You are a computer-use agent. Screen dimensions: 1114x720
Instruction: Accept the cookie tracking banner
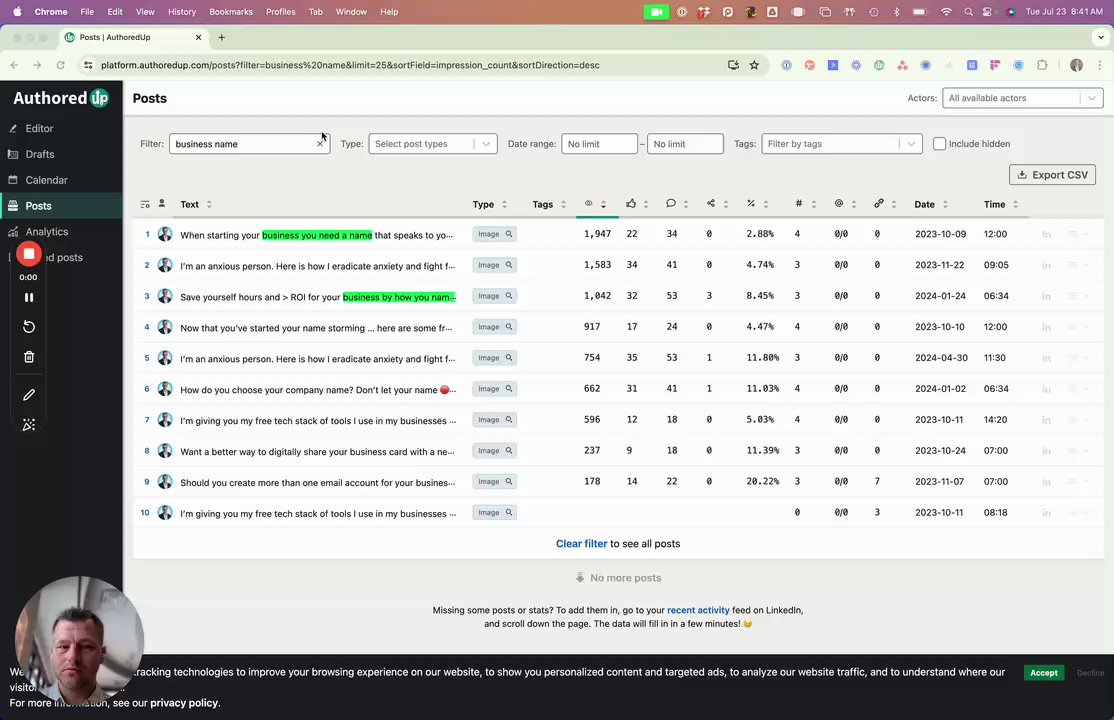coord(1044,672)
